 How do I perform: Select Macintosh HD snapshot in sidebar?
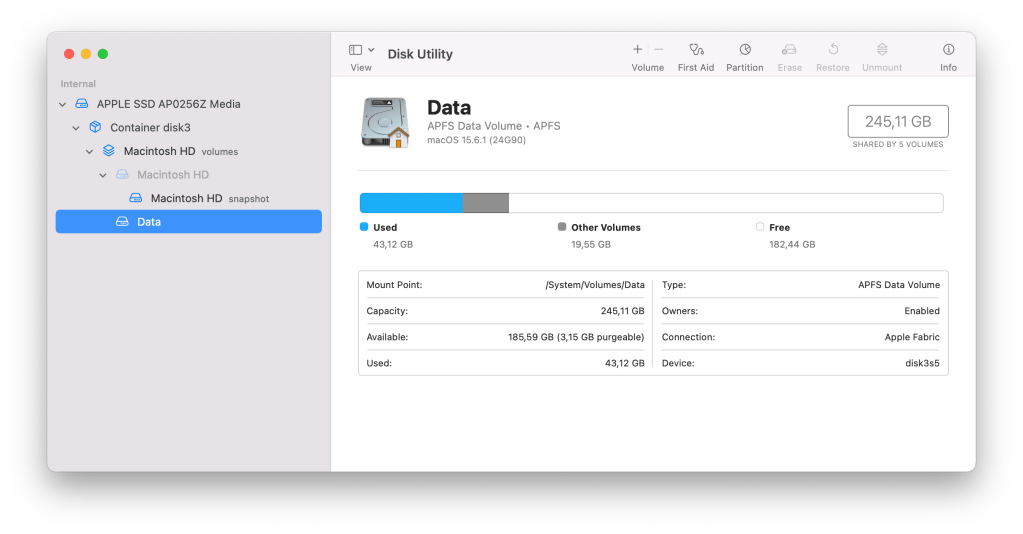coord(186,198)
